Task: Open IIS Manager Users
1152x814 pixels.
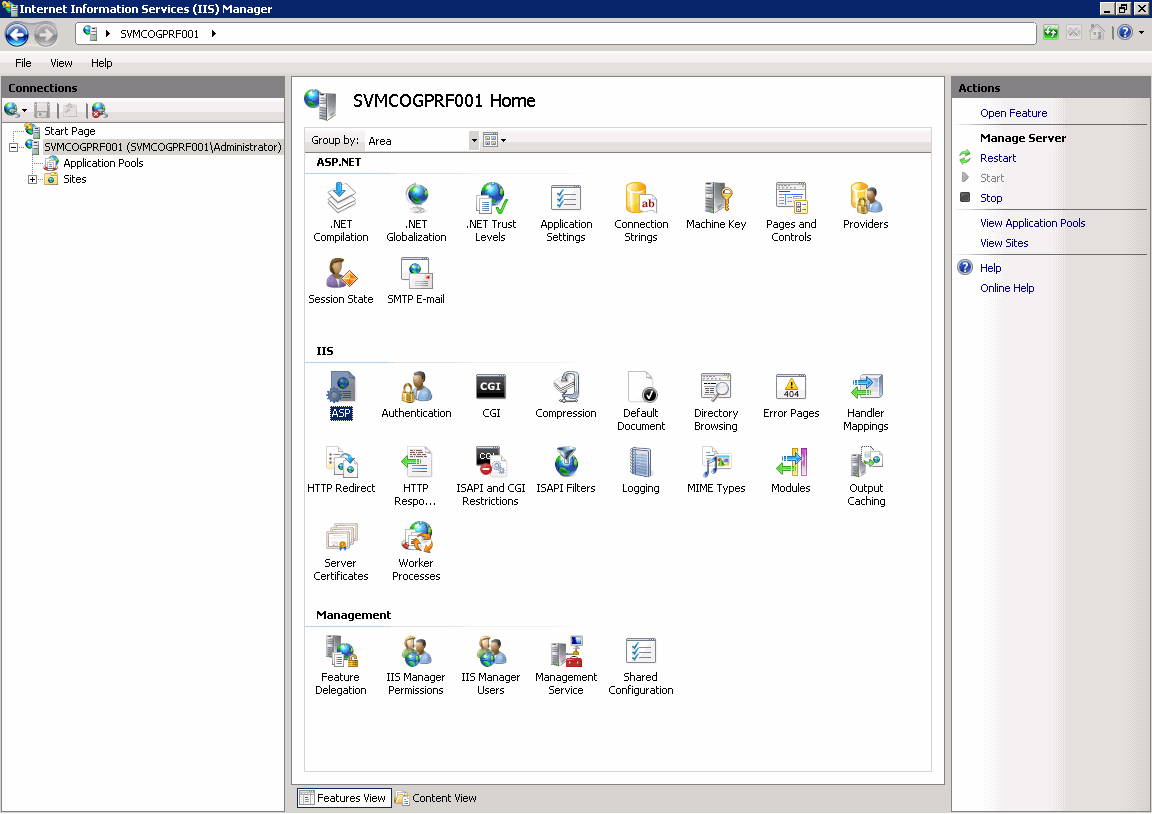Action: (491, 665)
